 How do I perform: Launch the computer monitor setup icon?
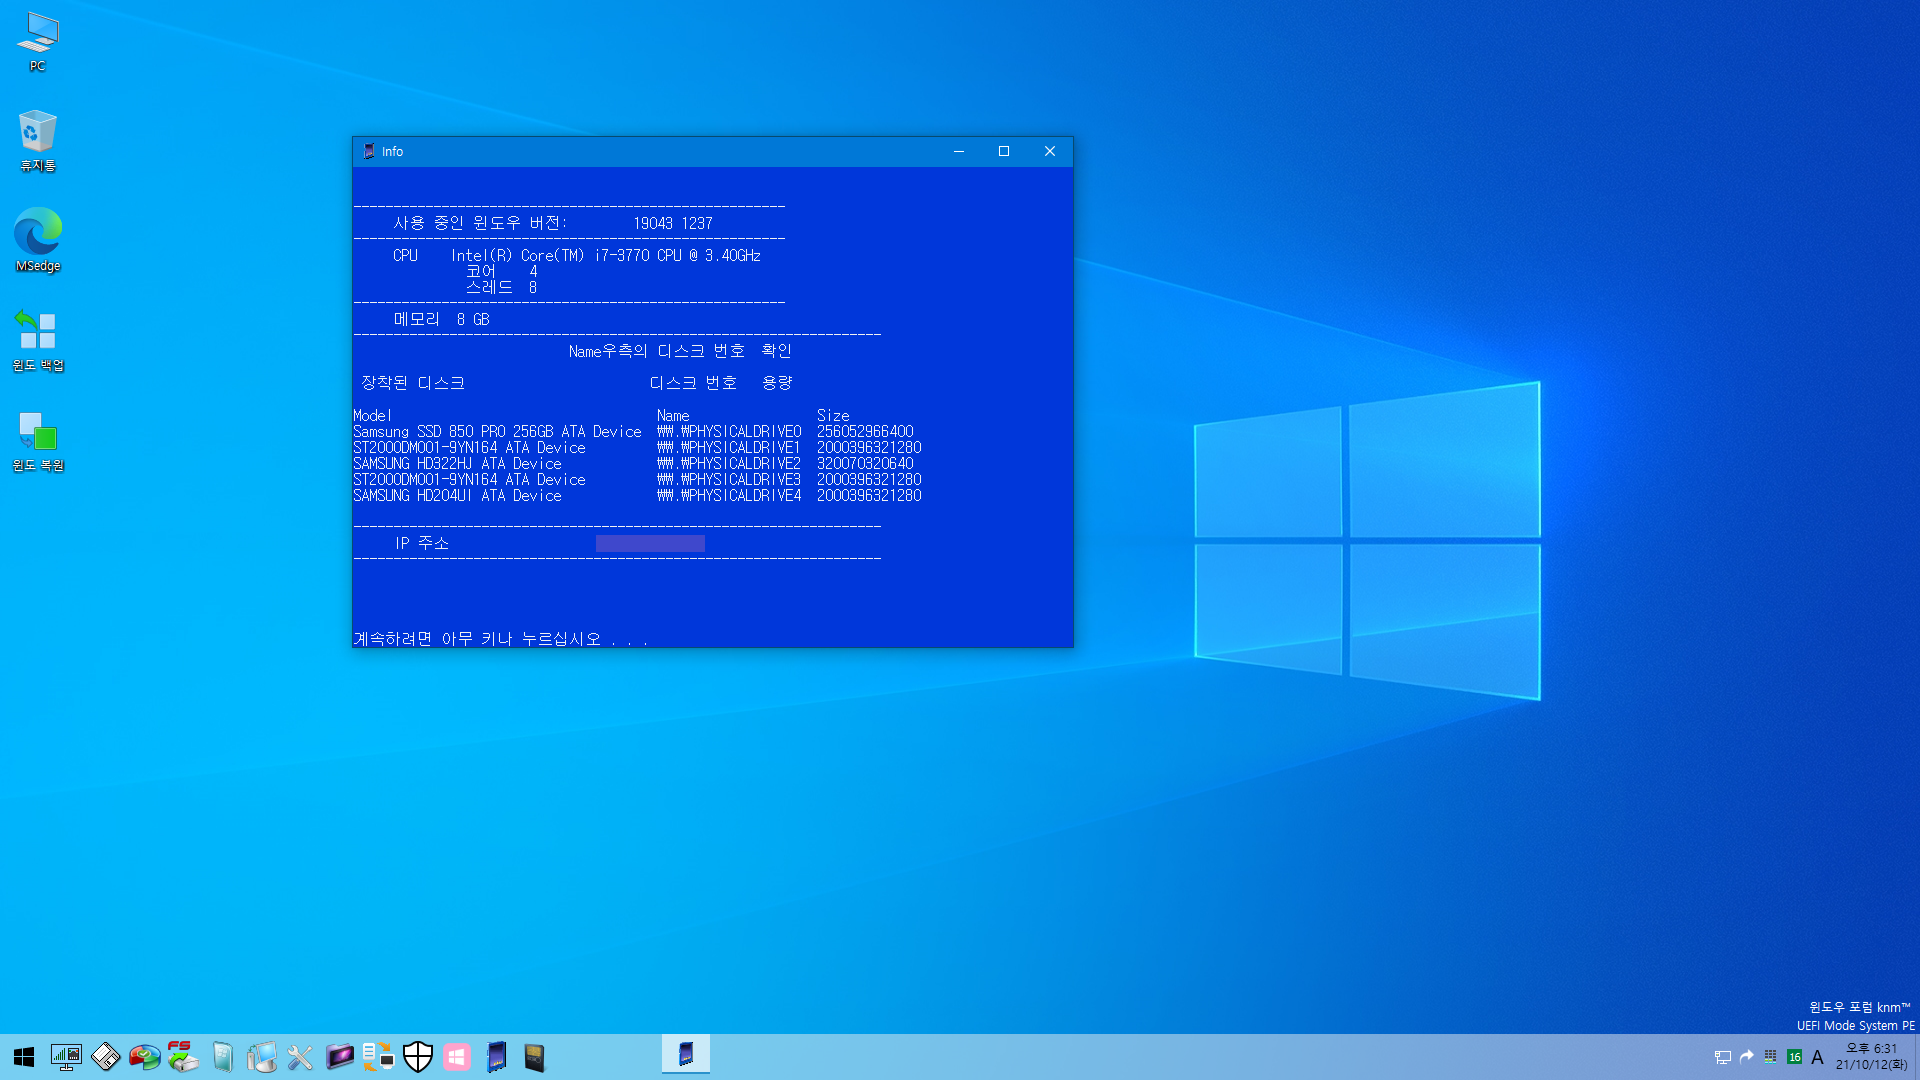(x=262, y=1057)
